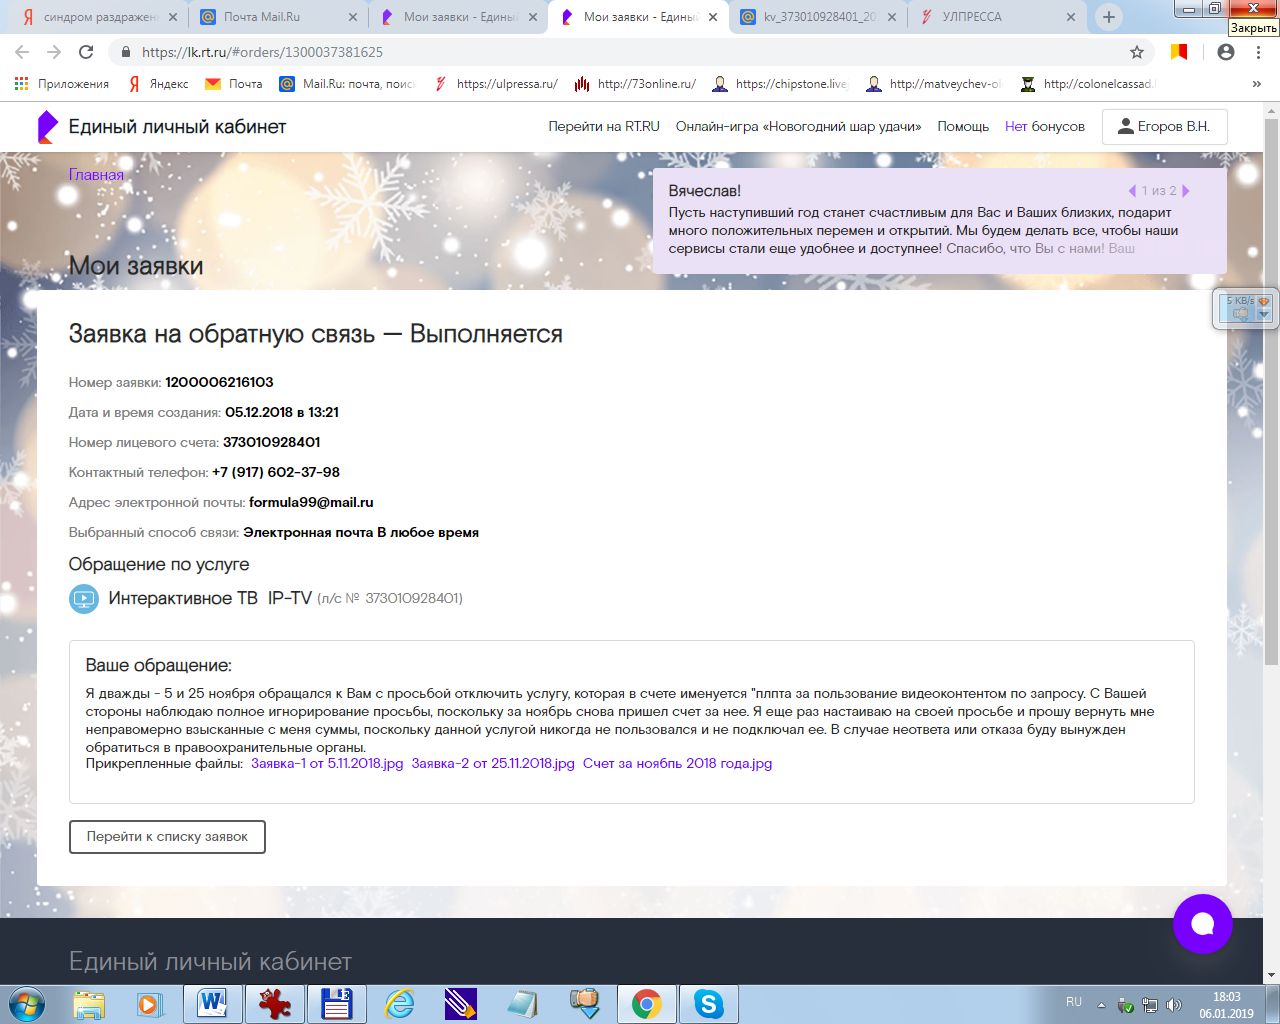The width and height of the screenshot is (1280, 1024).
Task: Go to the Главная breadcrumb
Action: pos(96,175)
